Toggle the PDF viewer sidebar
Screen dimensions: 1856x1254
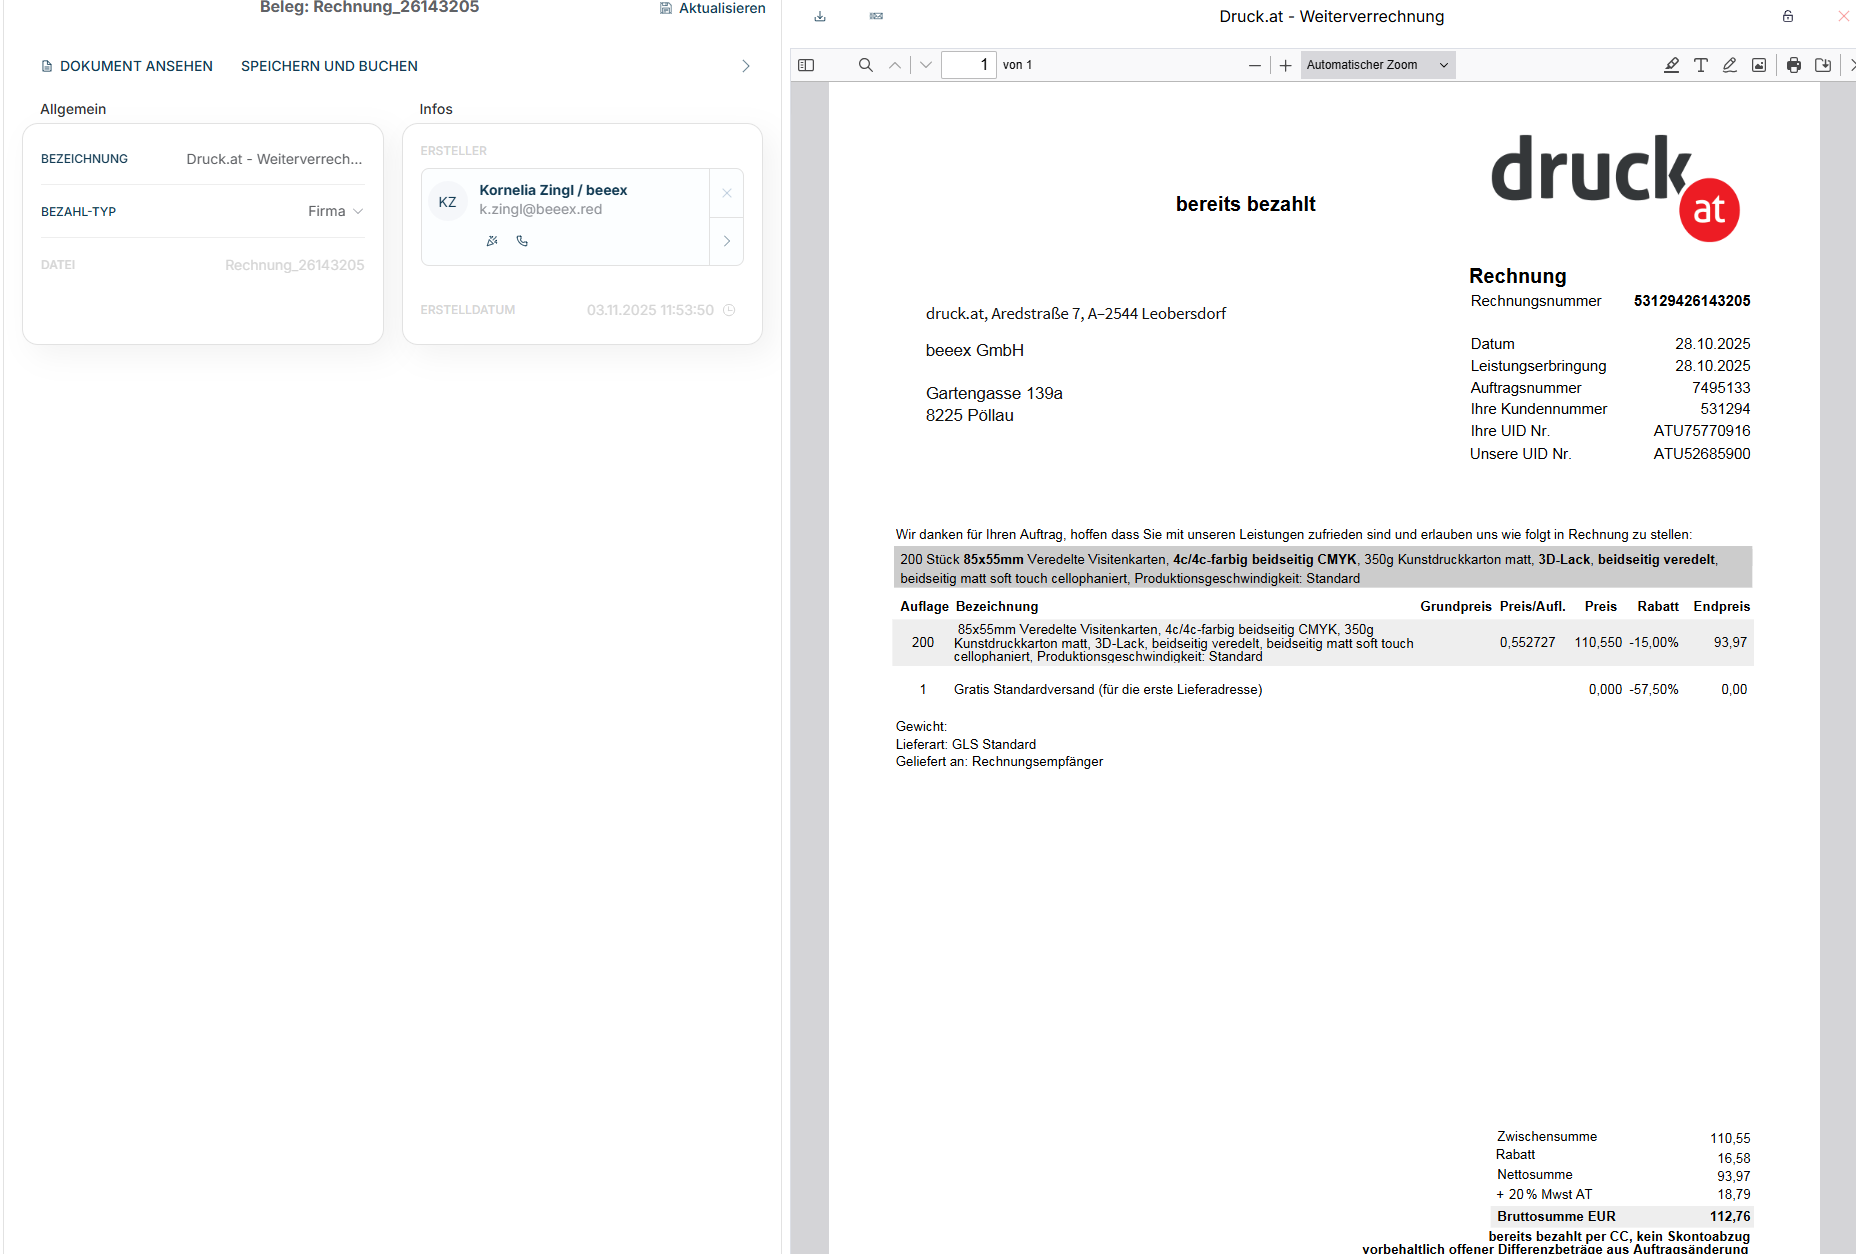pyautogui.click(x=806, y=65)
